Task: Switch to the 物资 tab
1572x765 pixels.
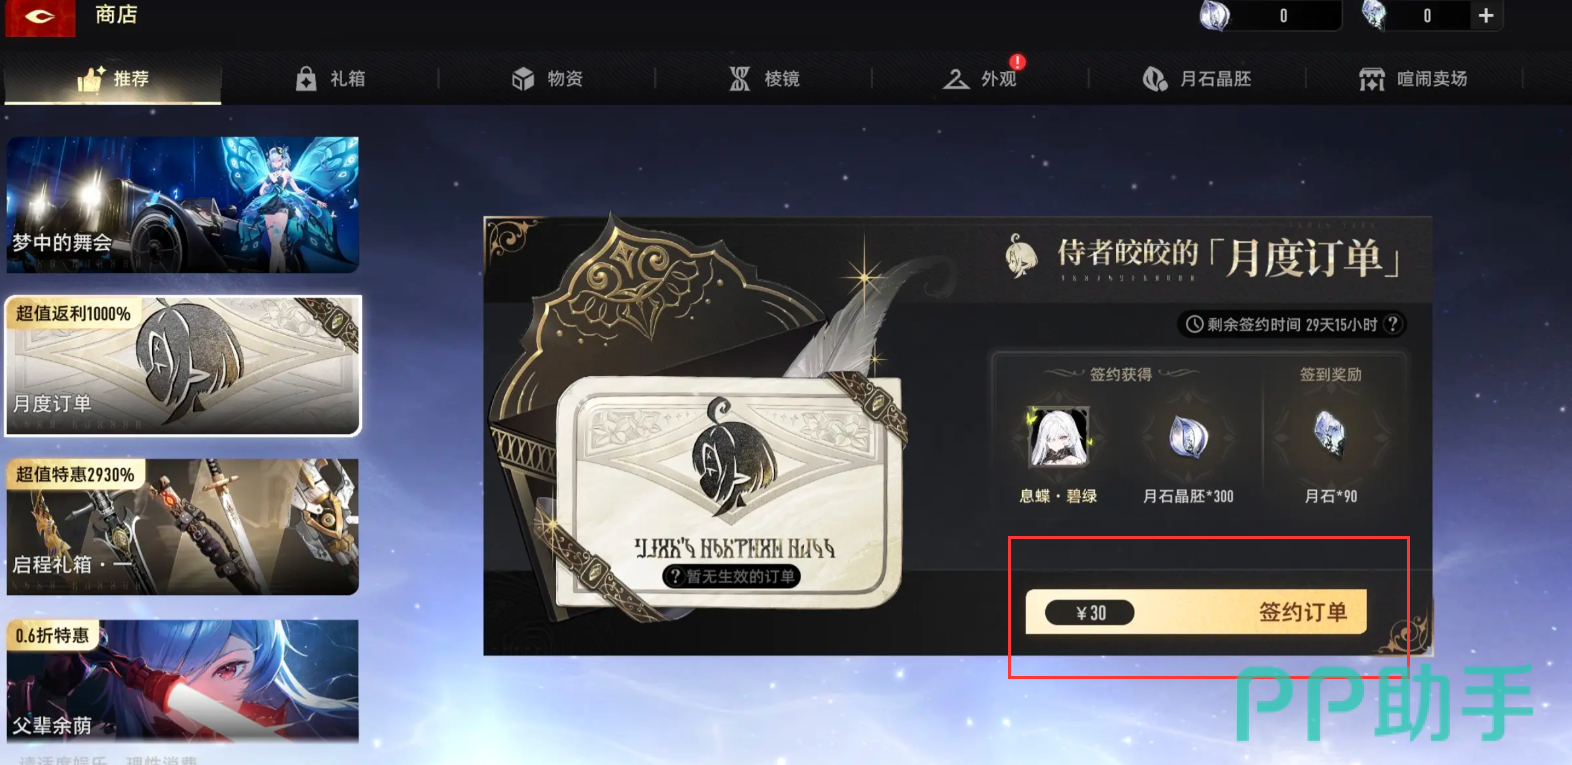Action: [547, 78]
